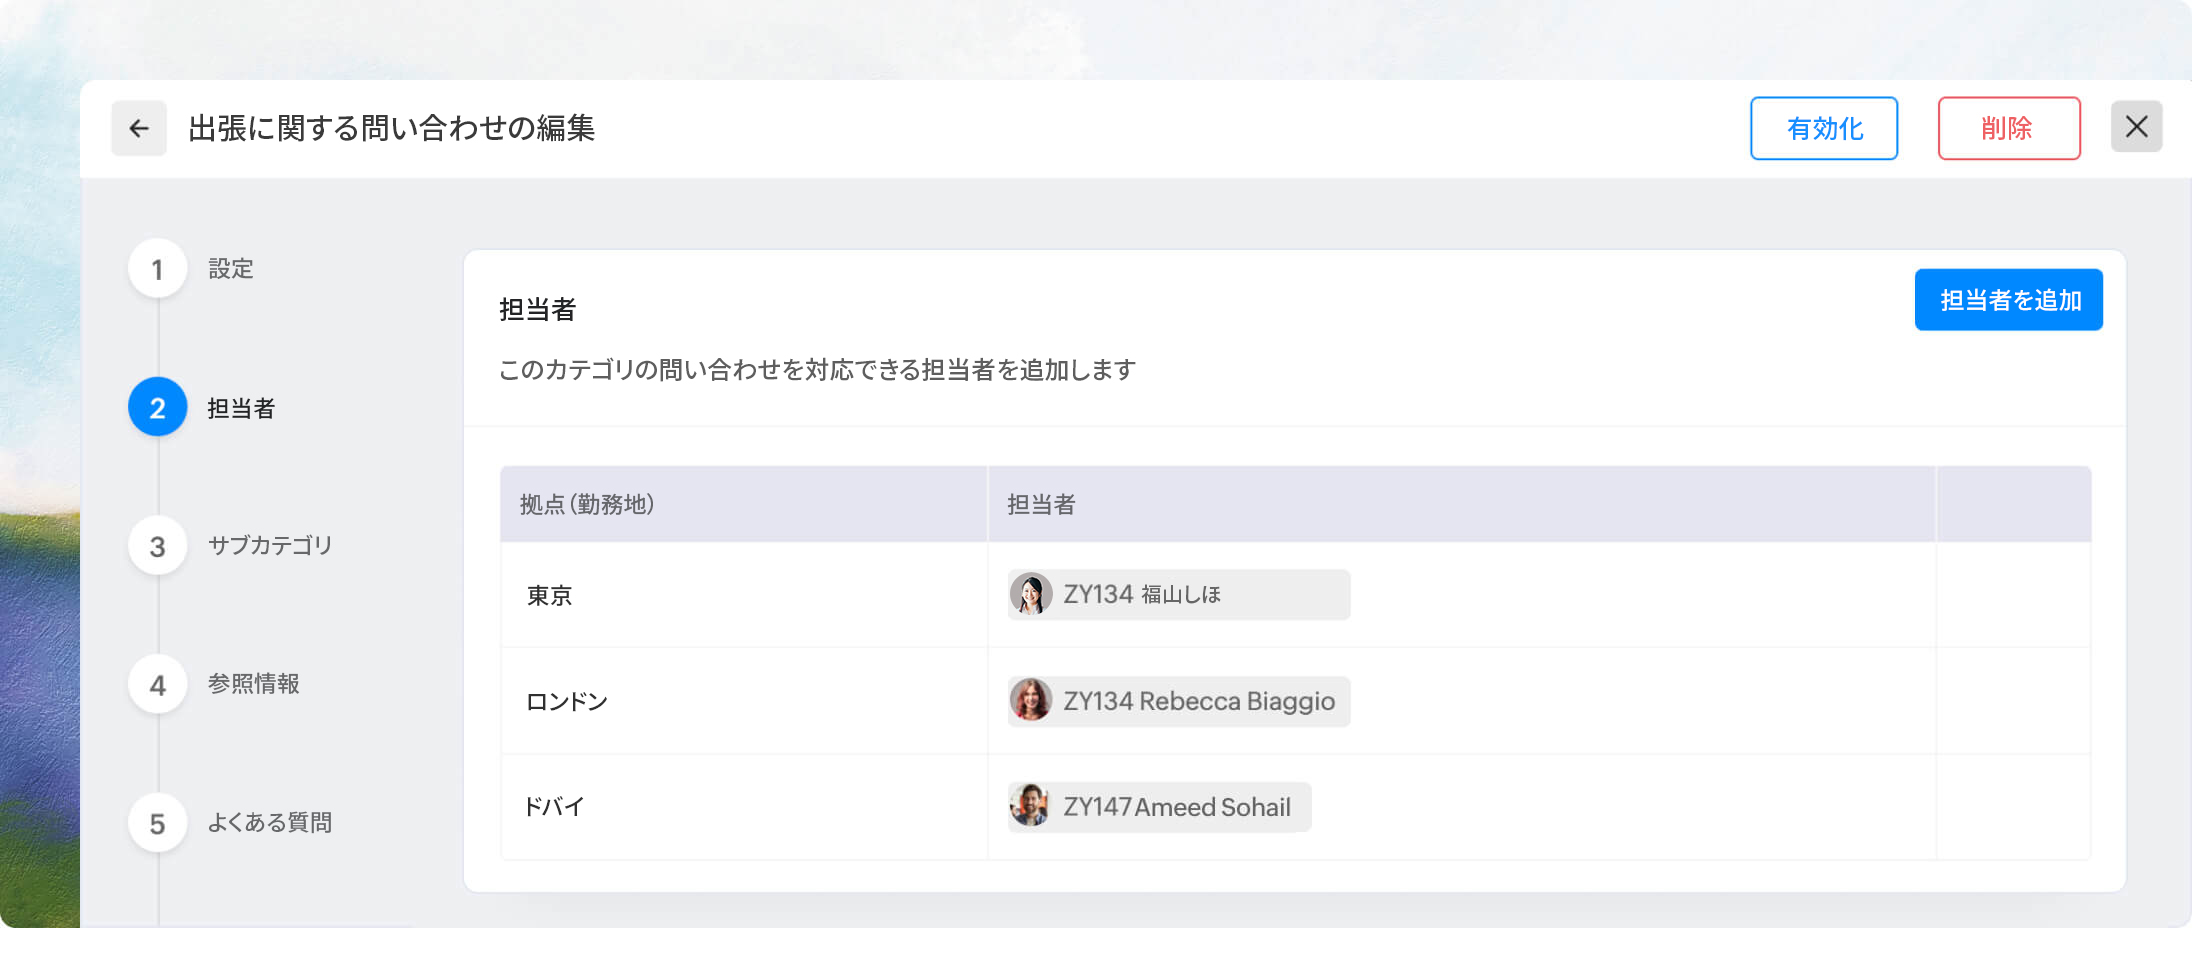Viewport: 2192px width, 958px height.
Task: Click 担当者を追加 to add an assignee
Action: pos(2008,299)
